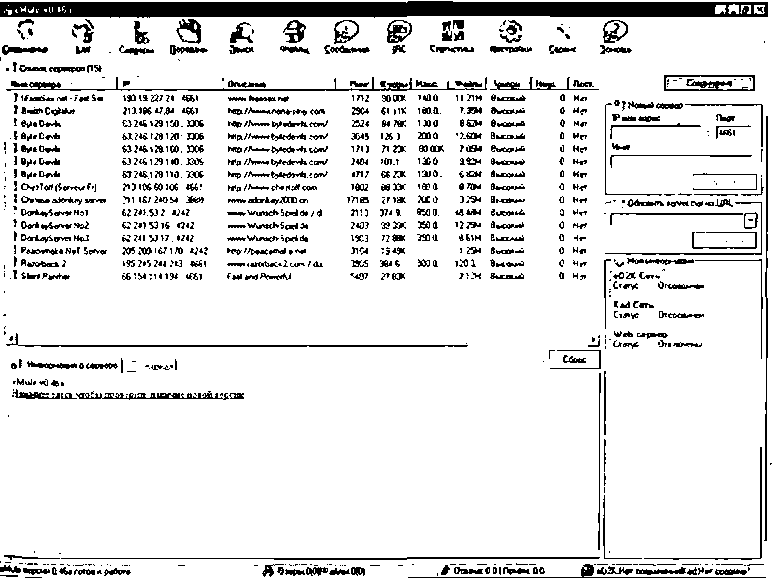Focus the Port field showing 4661
The image size is (773, 578).
(734, 133)
